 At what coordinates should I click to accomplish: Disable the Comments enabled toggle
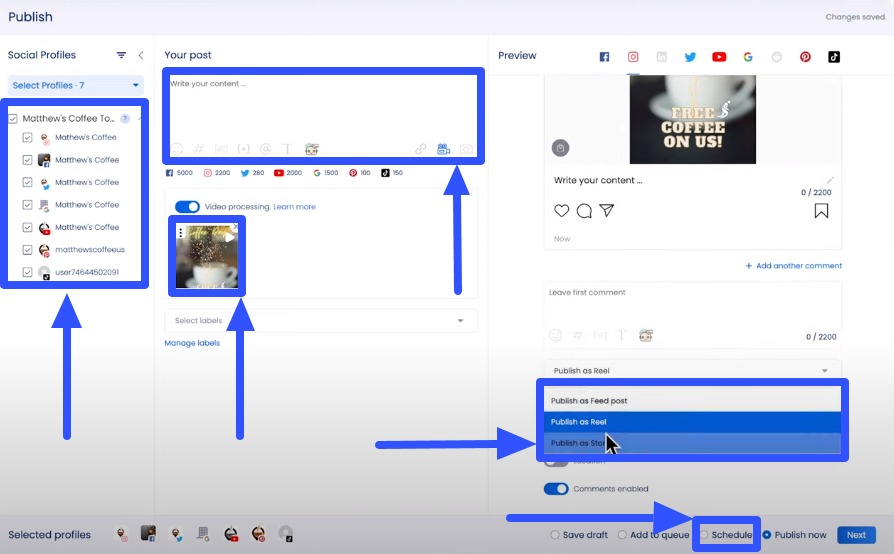coord(556,489)
